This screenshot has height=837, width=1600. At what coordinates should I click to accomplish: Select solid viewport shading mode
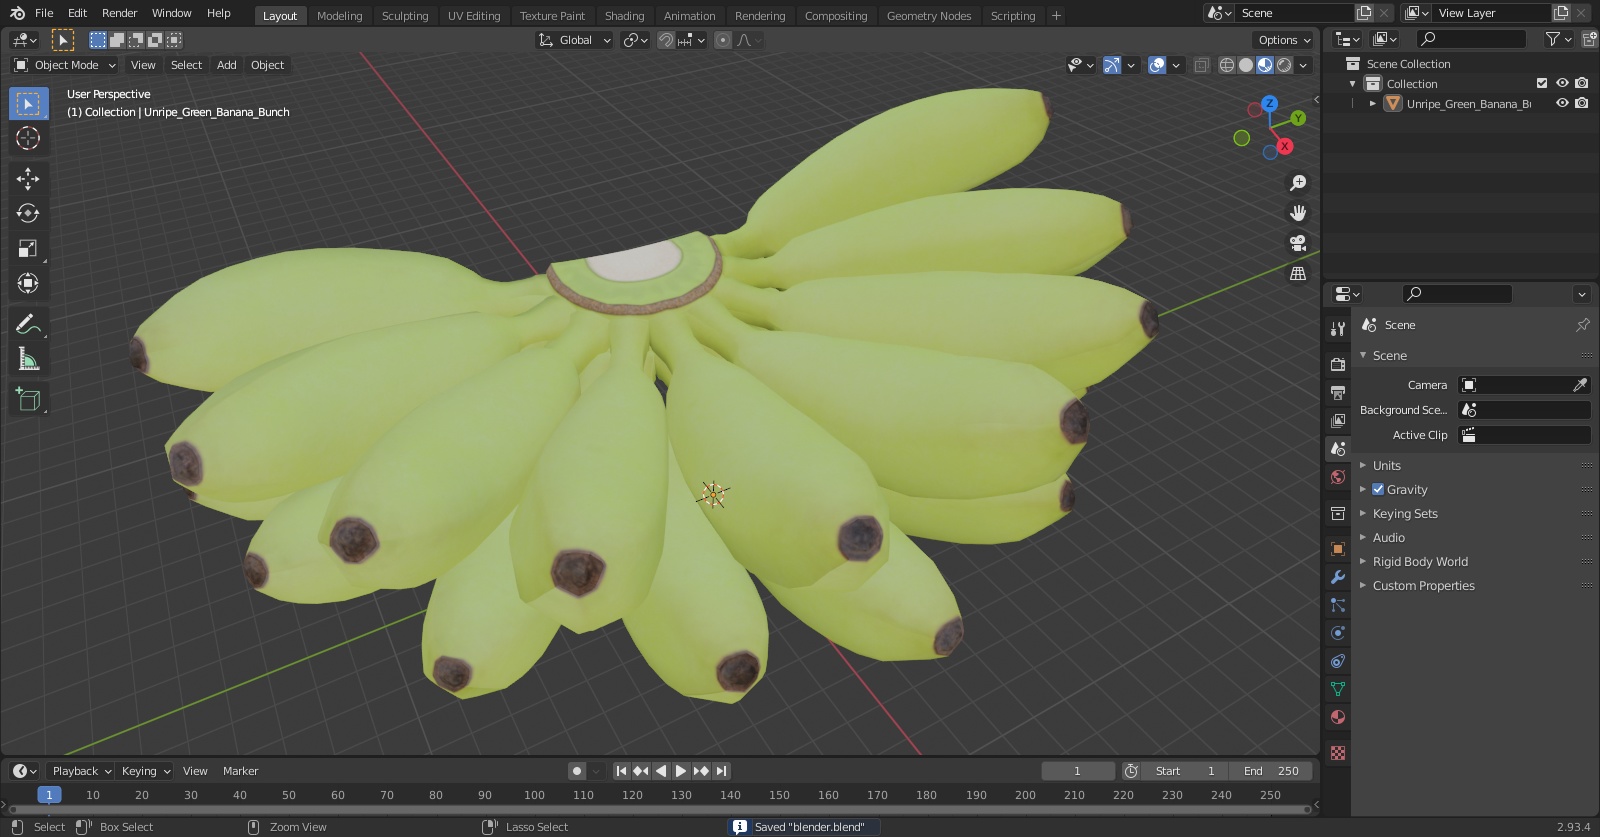coord(1246,65)
